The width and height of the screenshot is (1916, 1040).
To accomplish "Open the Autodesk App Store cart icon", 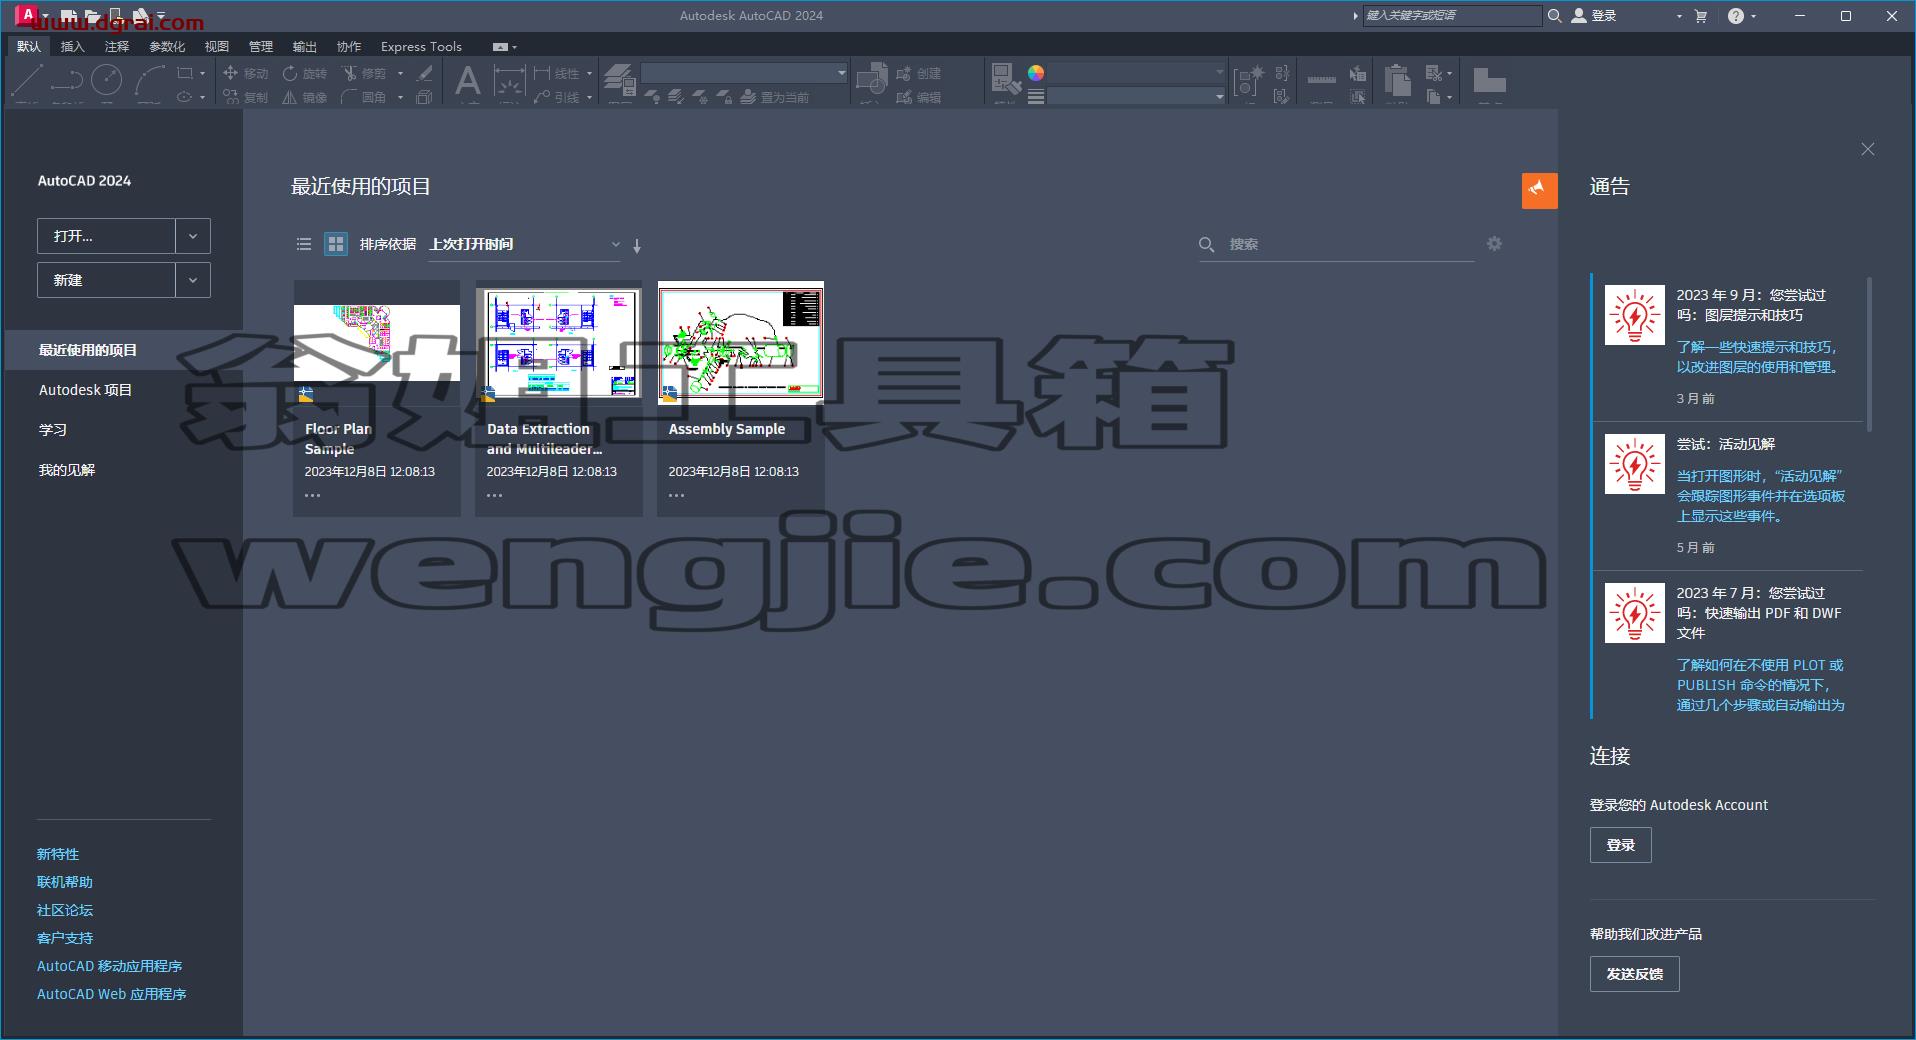I will coord(1701,16).
